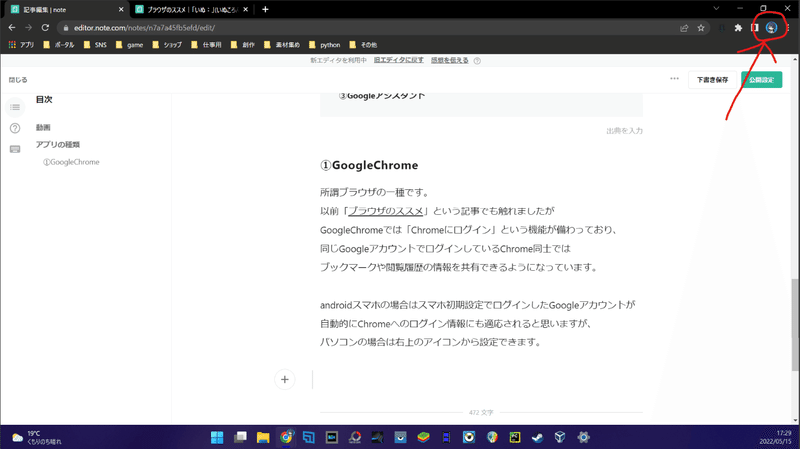800x449 pixels.
Task: Click the plus button to insert content
Action: tap(285, 380)
